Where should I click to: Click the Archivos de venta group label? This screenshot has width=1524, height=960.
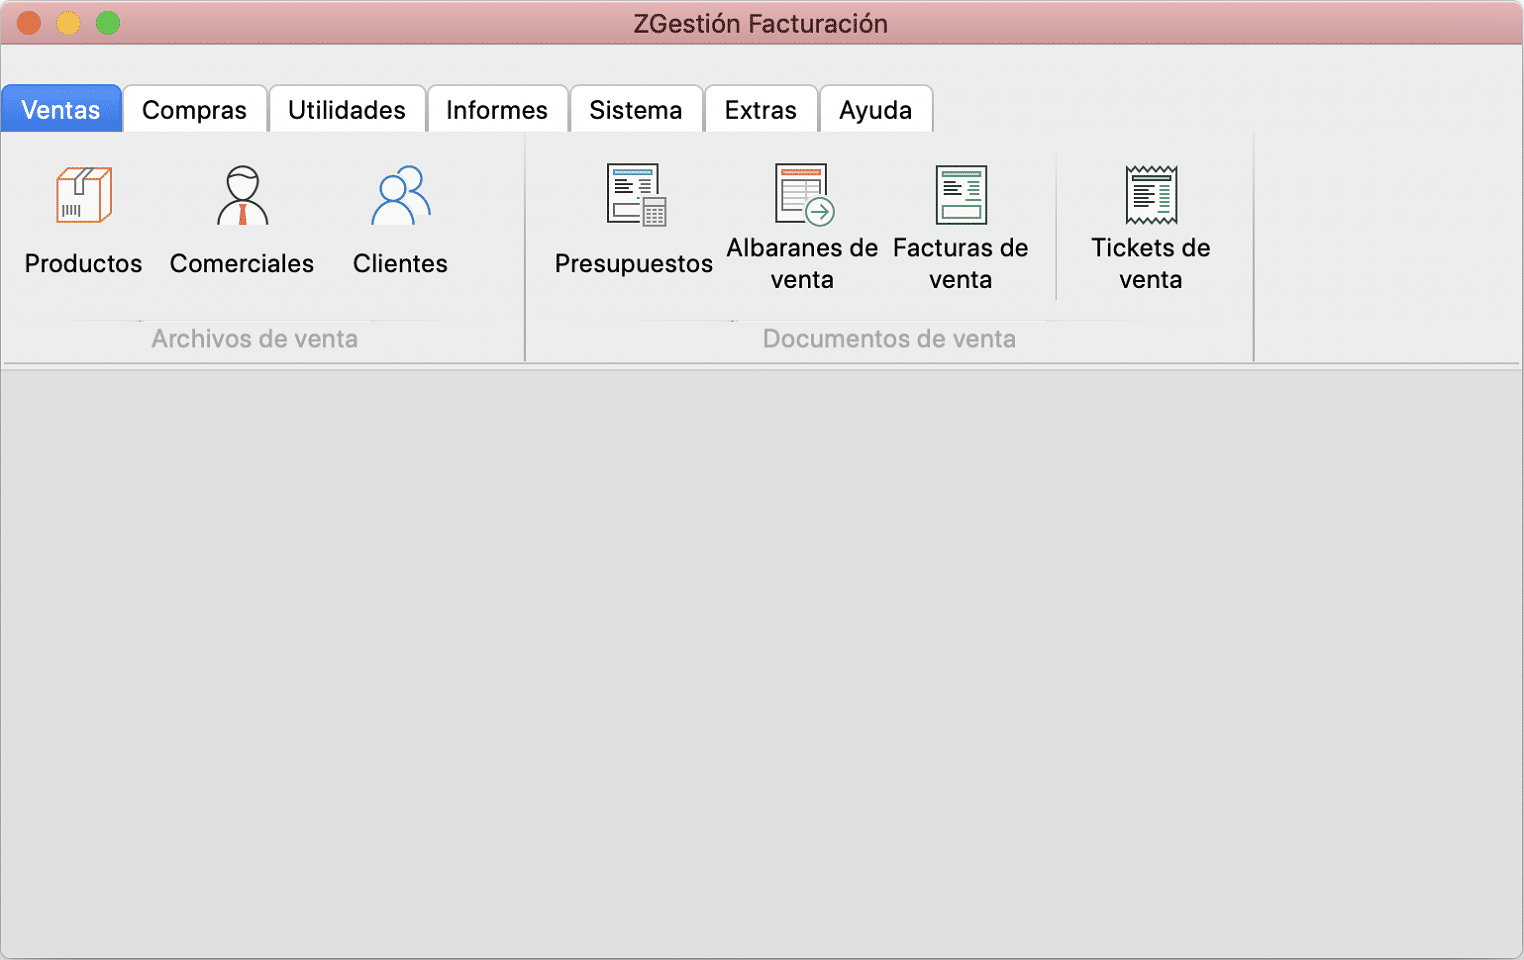255,339
